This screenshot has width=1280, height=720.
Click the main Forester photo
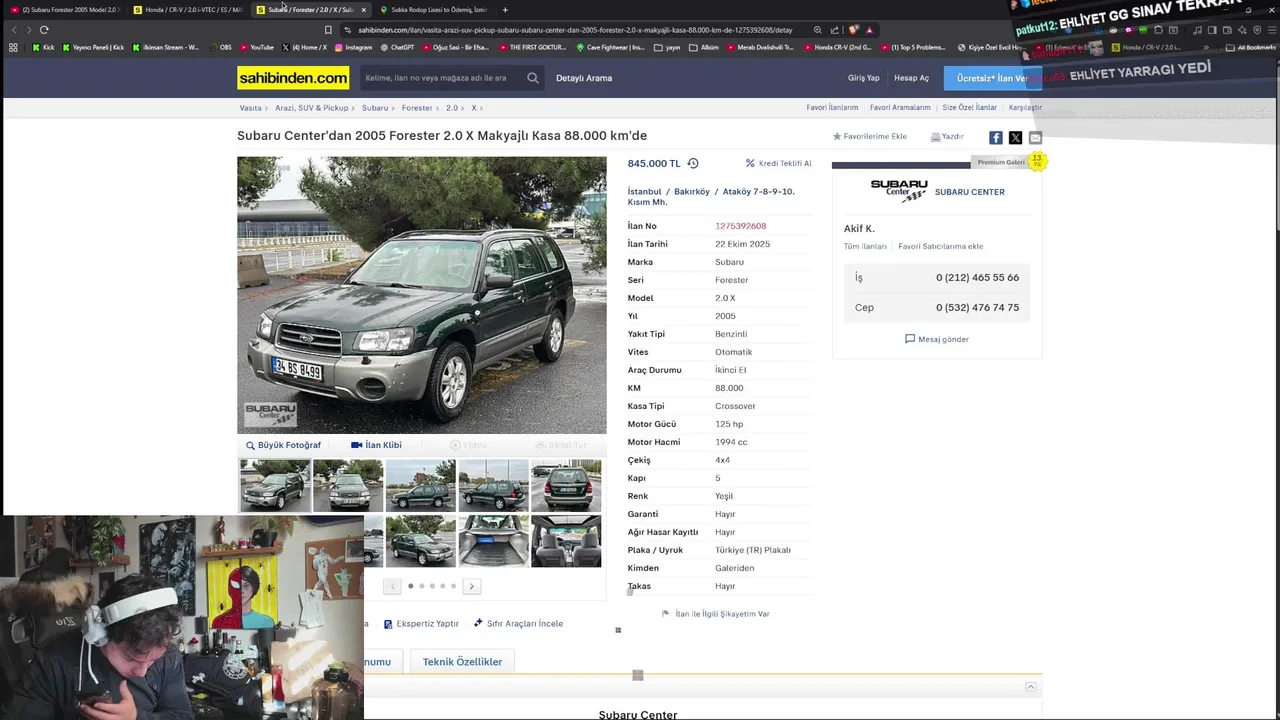tap(421, 295)
